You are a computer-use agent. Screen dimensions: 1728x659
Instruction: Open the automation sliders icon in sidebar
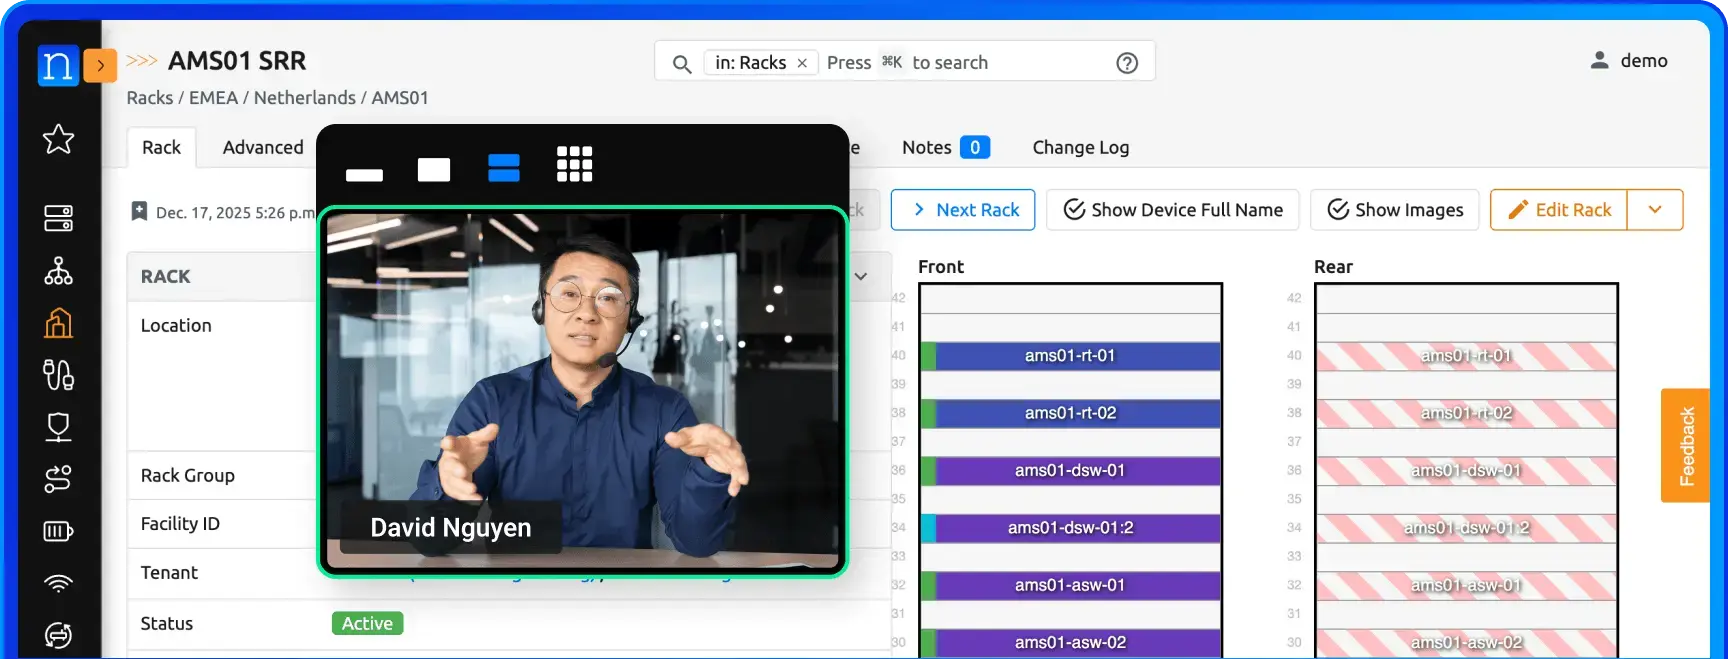point(58,479)
